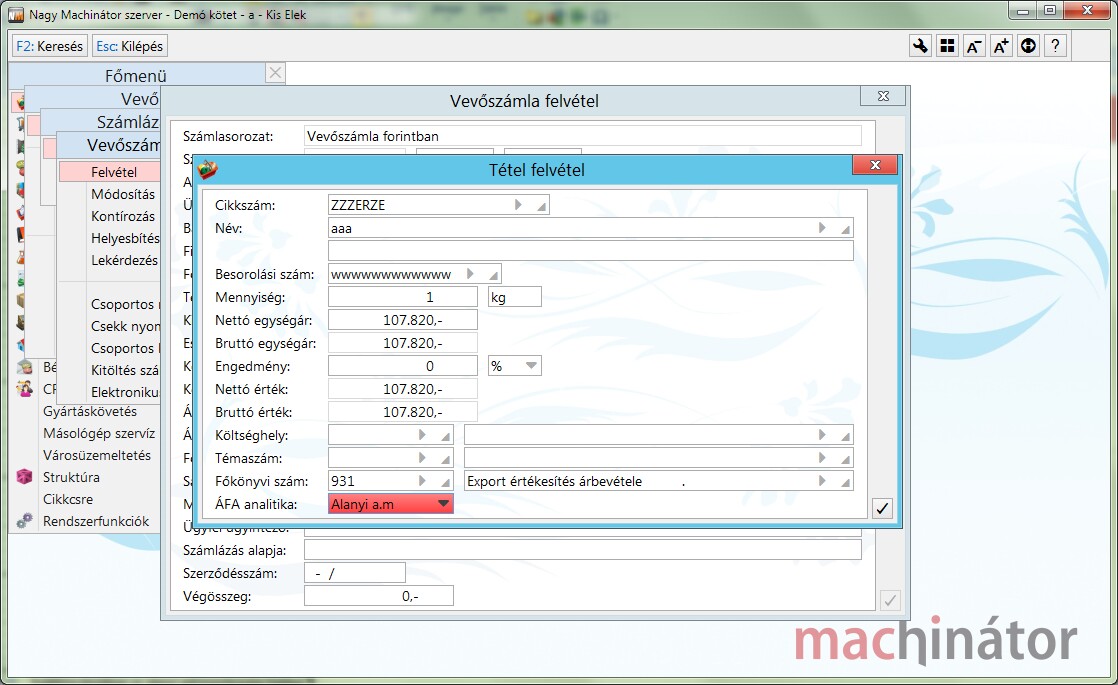Select the Elektroniku... menu item
This screenshot has width=1118, height=685.
coord(125,393)
